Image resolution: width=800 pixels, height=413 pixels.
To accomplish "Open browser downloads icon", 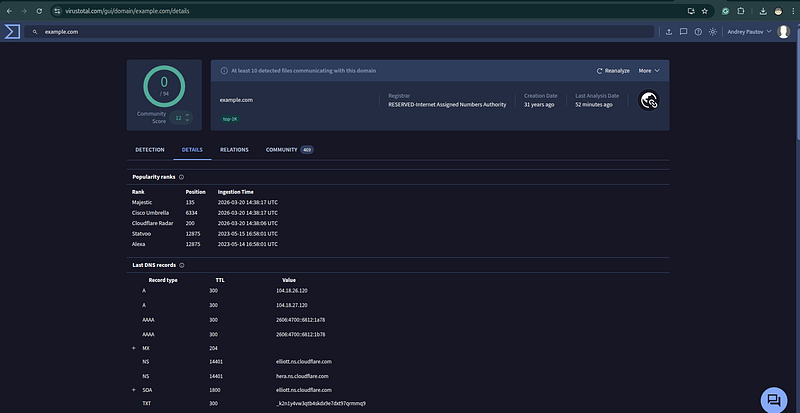I will (x=763, y=11).
